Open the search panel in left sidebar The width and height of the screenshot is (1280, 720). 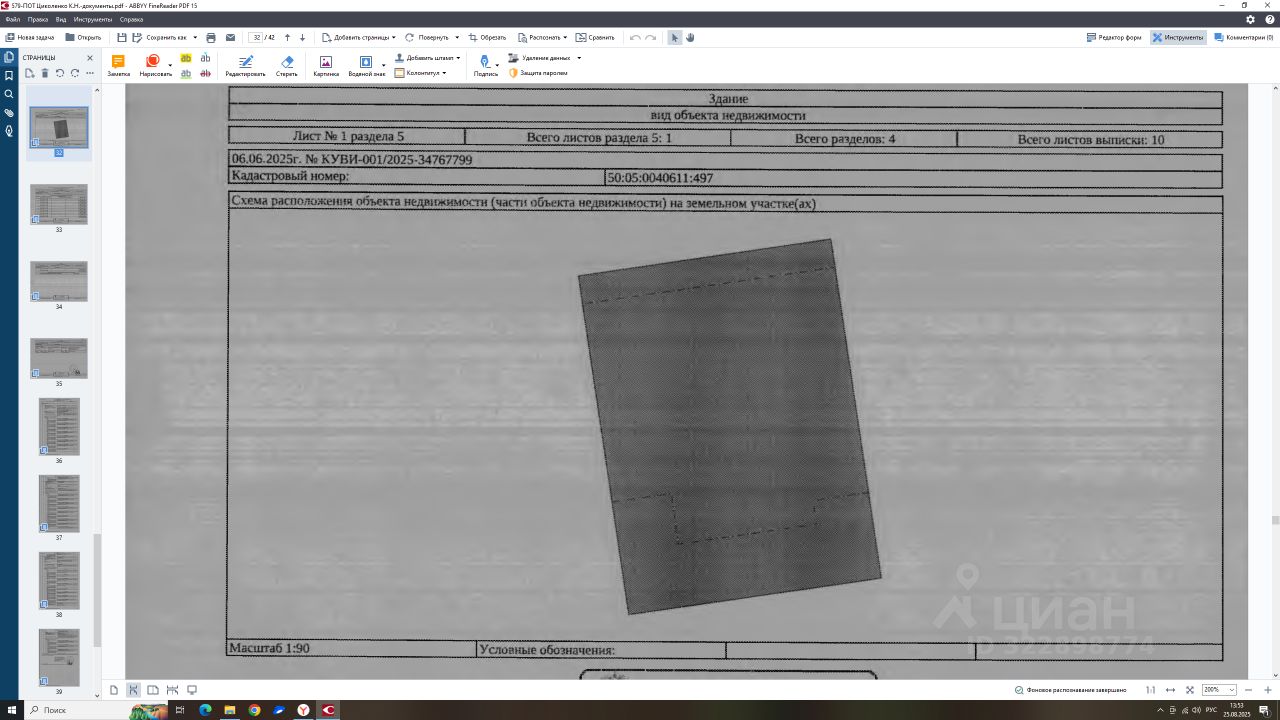9,94
